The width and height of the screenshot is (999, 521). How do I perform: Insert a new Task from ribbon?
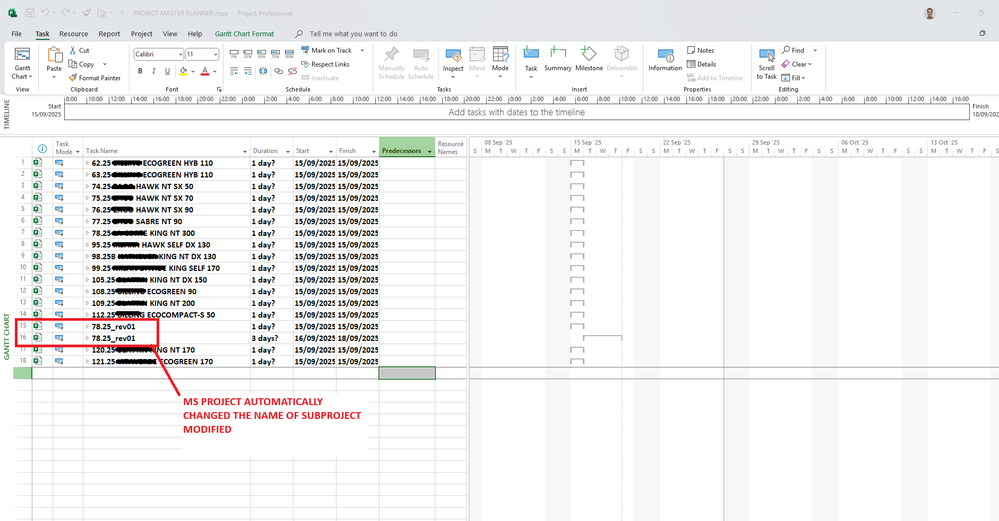tap(531, 62)
